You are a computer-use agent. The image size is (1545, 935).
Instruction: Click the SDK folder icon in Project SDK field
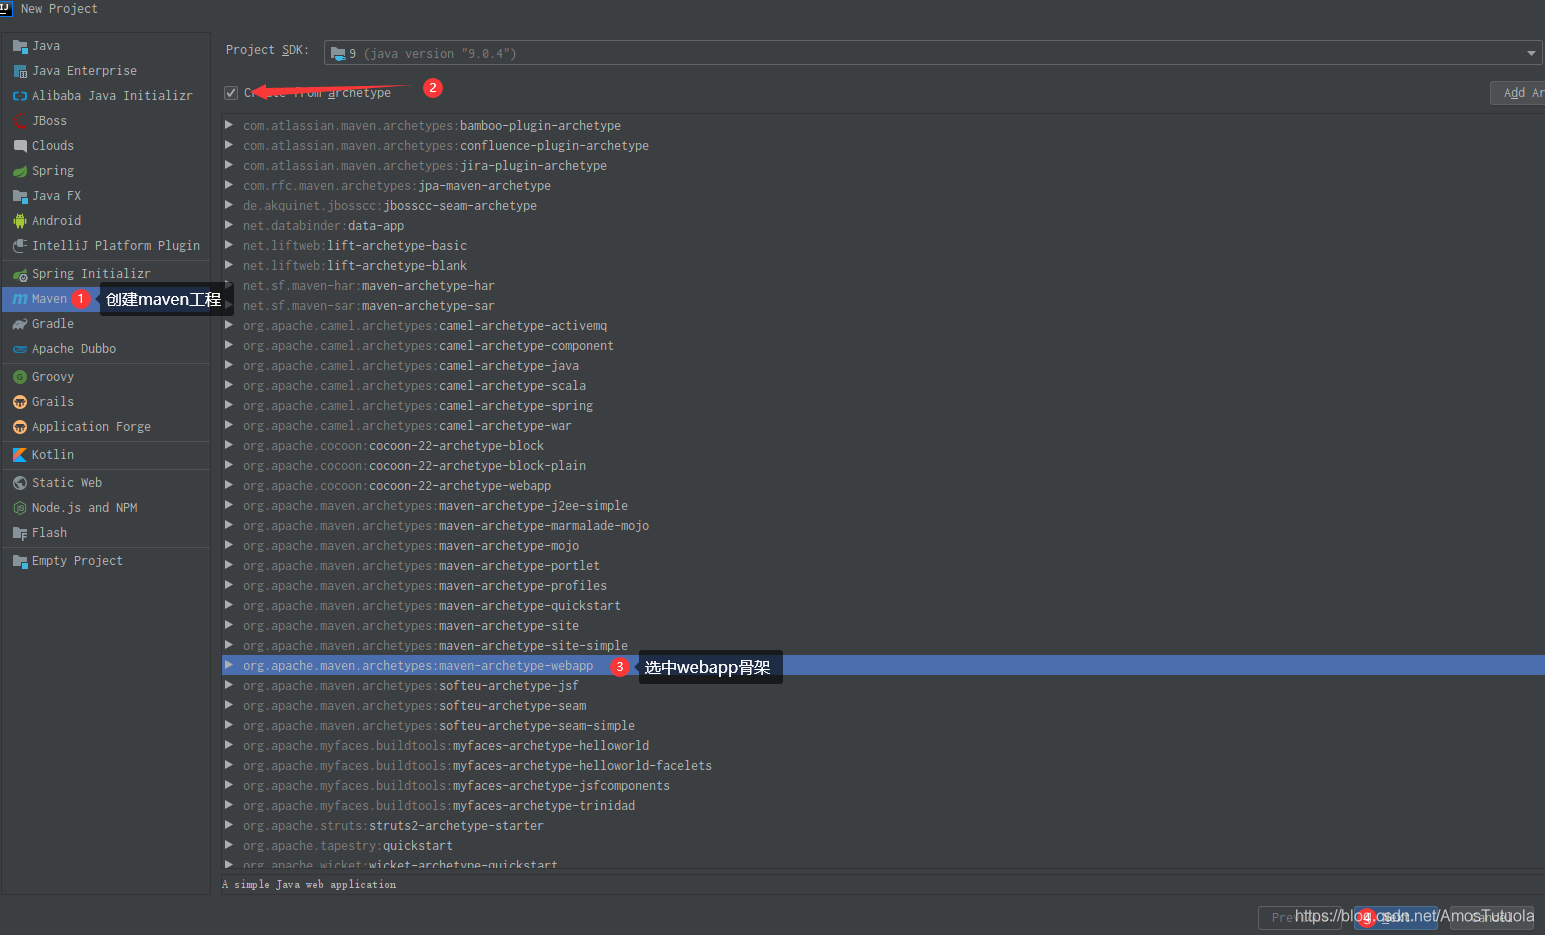(x=338, y=54)
